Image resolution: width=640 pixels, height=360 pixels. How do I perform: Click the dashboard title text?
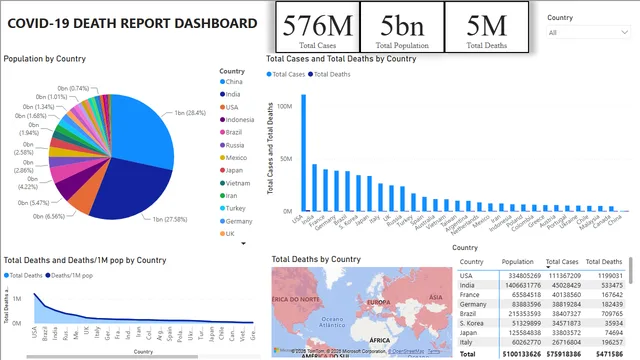[x=132, y=23]
